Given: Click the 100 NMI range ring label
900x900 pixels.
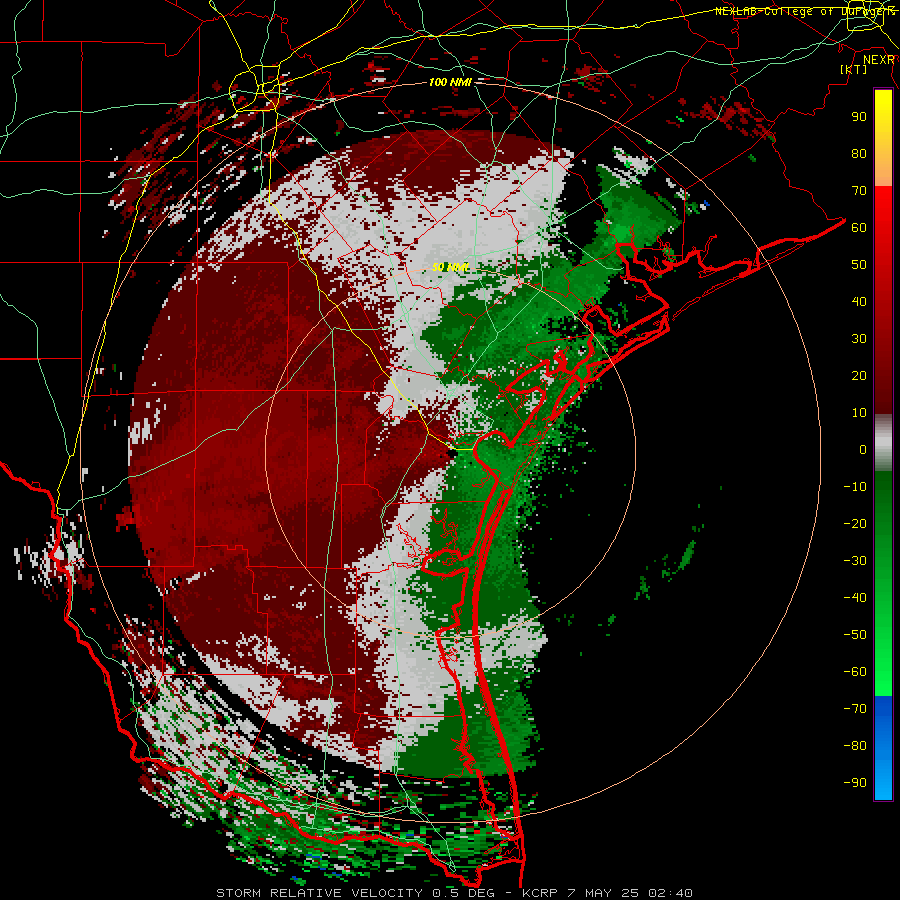Looking at the screenshot, I should (x=450, y=82).
